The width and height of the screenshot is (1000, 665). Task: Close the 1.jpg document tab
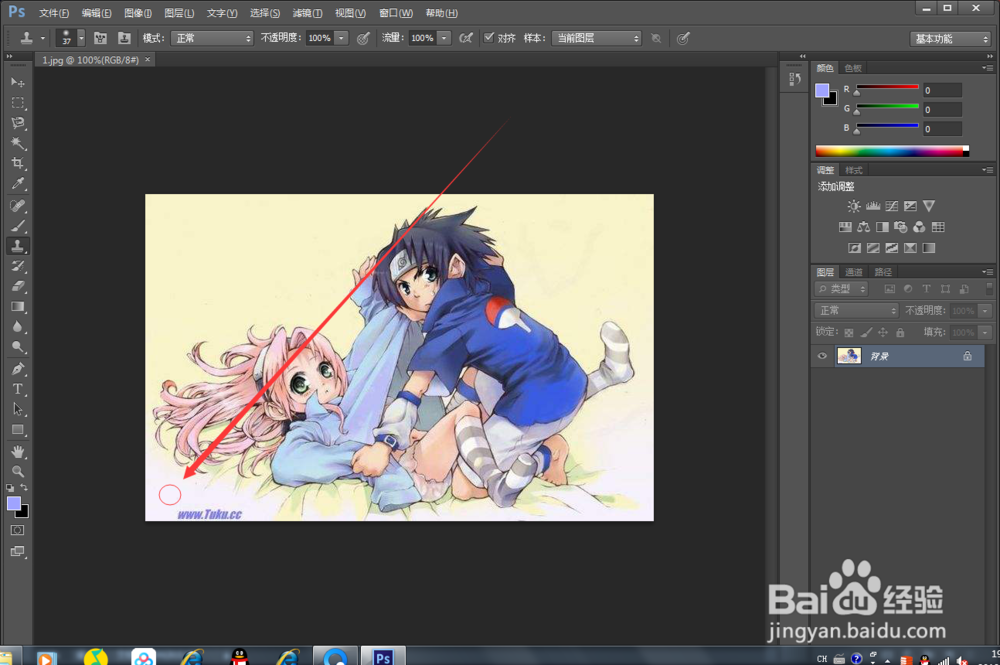click(147, 59)
